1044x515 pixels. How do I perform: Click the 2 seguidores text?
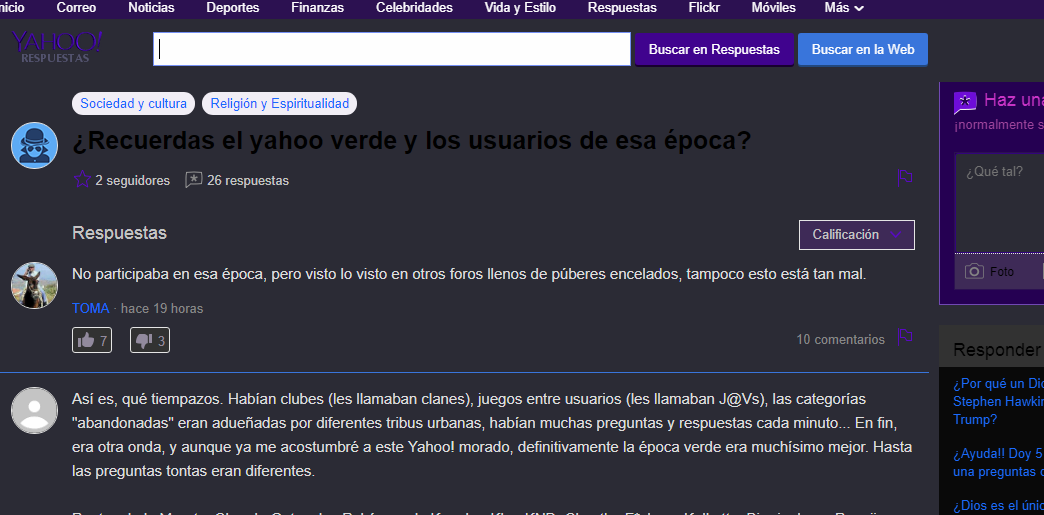click(132, 181)
